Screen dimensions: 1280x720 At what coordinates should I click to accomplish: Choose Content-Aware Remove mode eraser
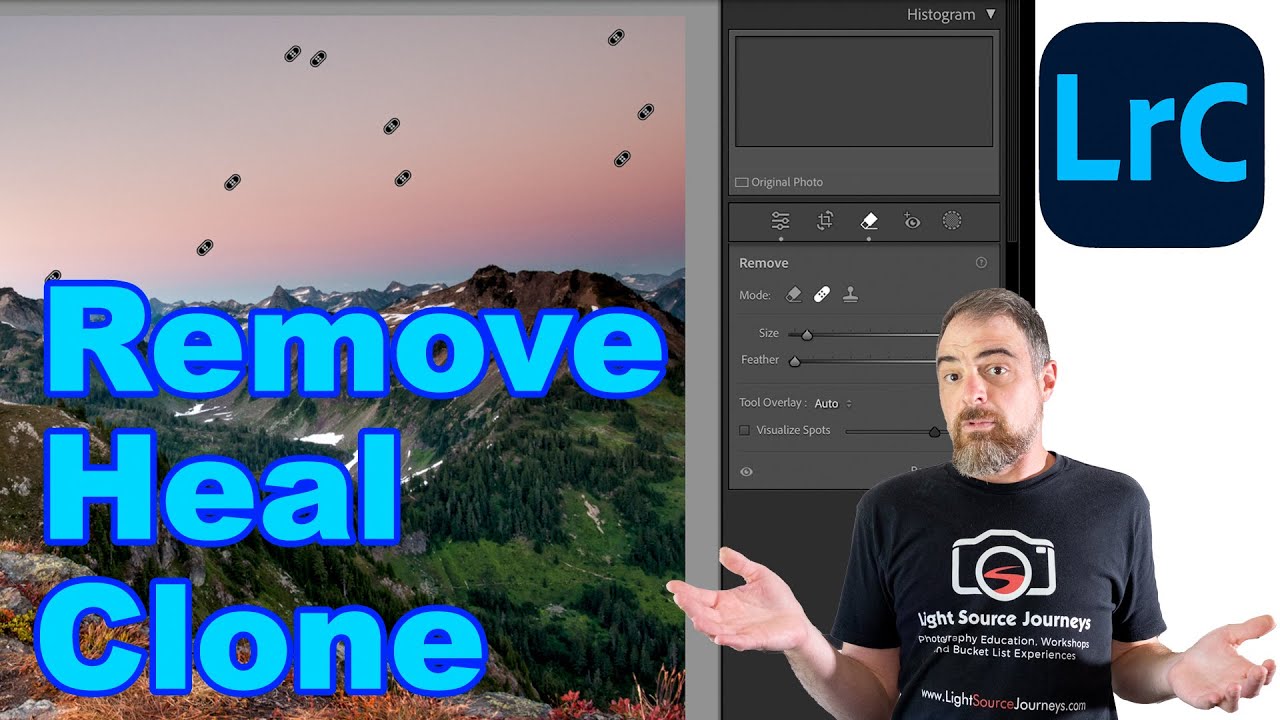pos(794,295)
